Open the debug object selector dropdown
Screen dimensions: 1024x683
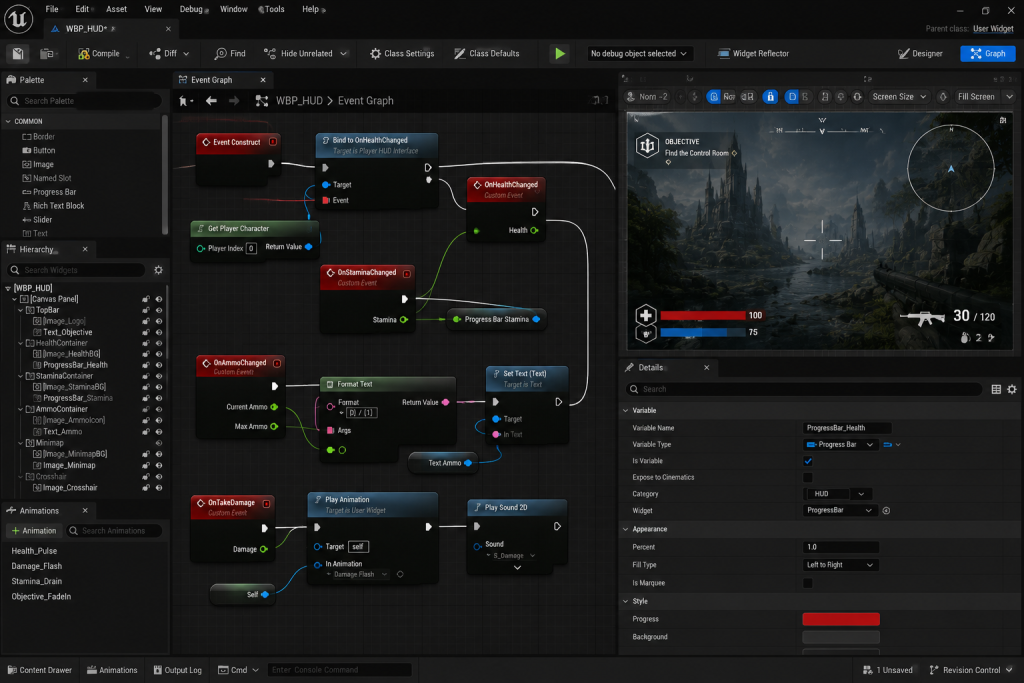pyautogui.click(x=639, y=54)
